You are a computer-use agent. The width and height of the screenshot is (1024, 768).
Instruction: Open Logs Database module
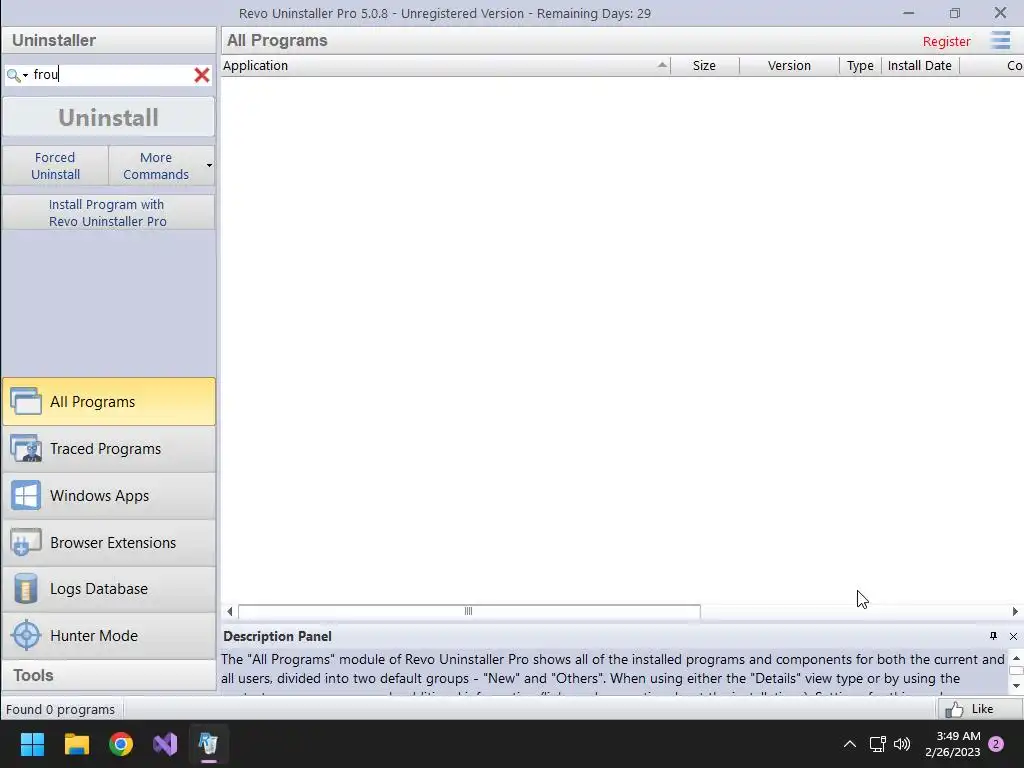tap(108, 588)
